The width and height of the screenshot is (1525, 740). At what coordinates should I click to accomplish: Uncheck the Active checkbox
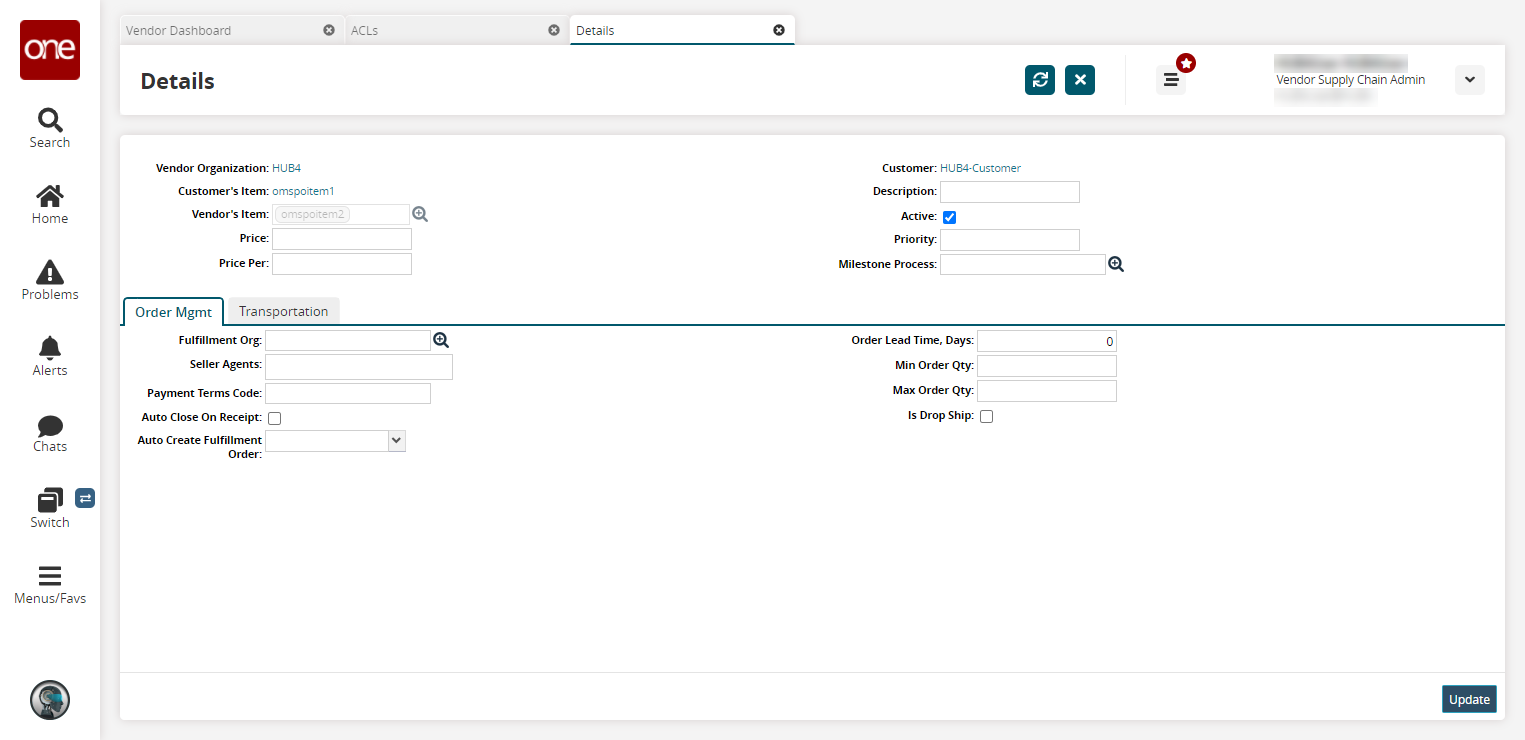950,217
